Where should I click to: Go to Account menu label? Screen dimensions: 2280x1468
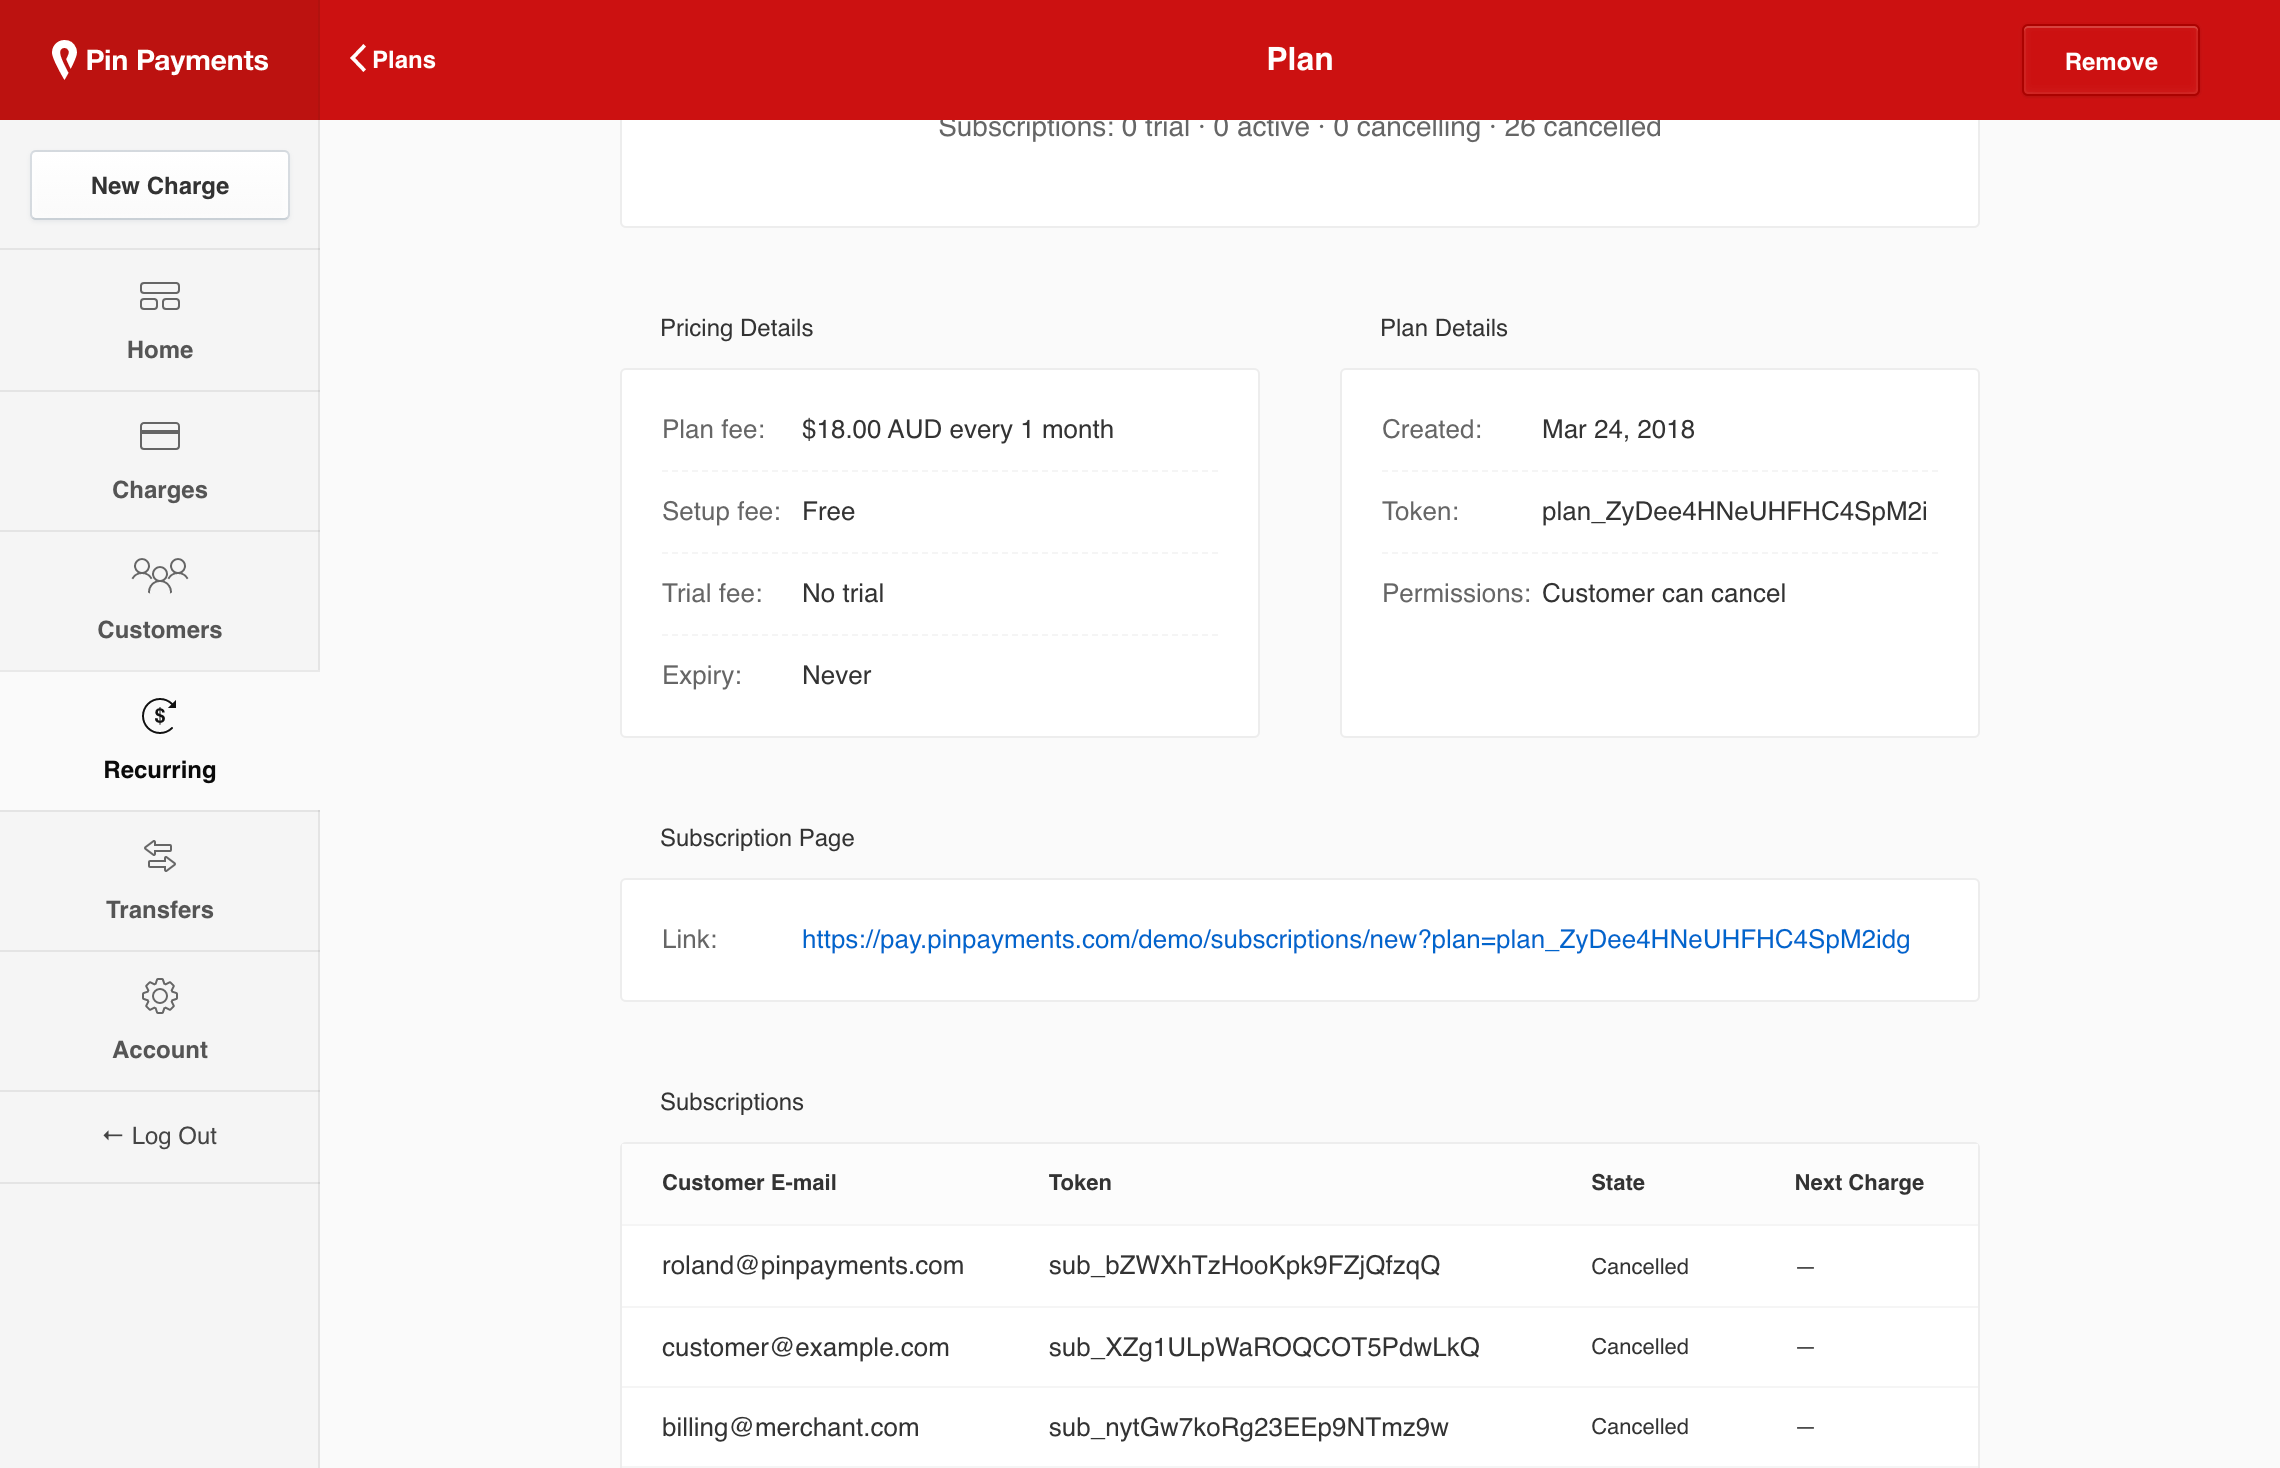[x=160, y=1050]
